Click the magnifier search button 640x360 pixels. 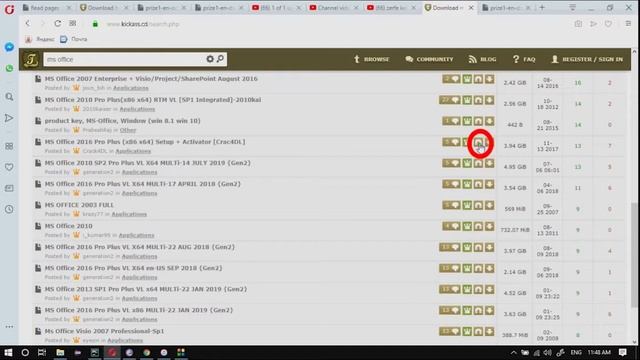point(220,59)
